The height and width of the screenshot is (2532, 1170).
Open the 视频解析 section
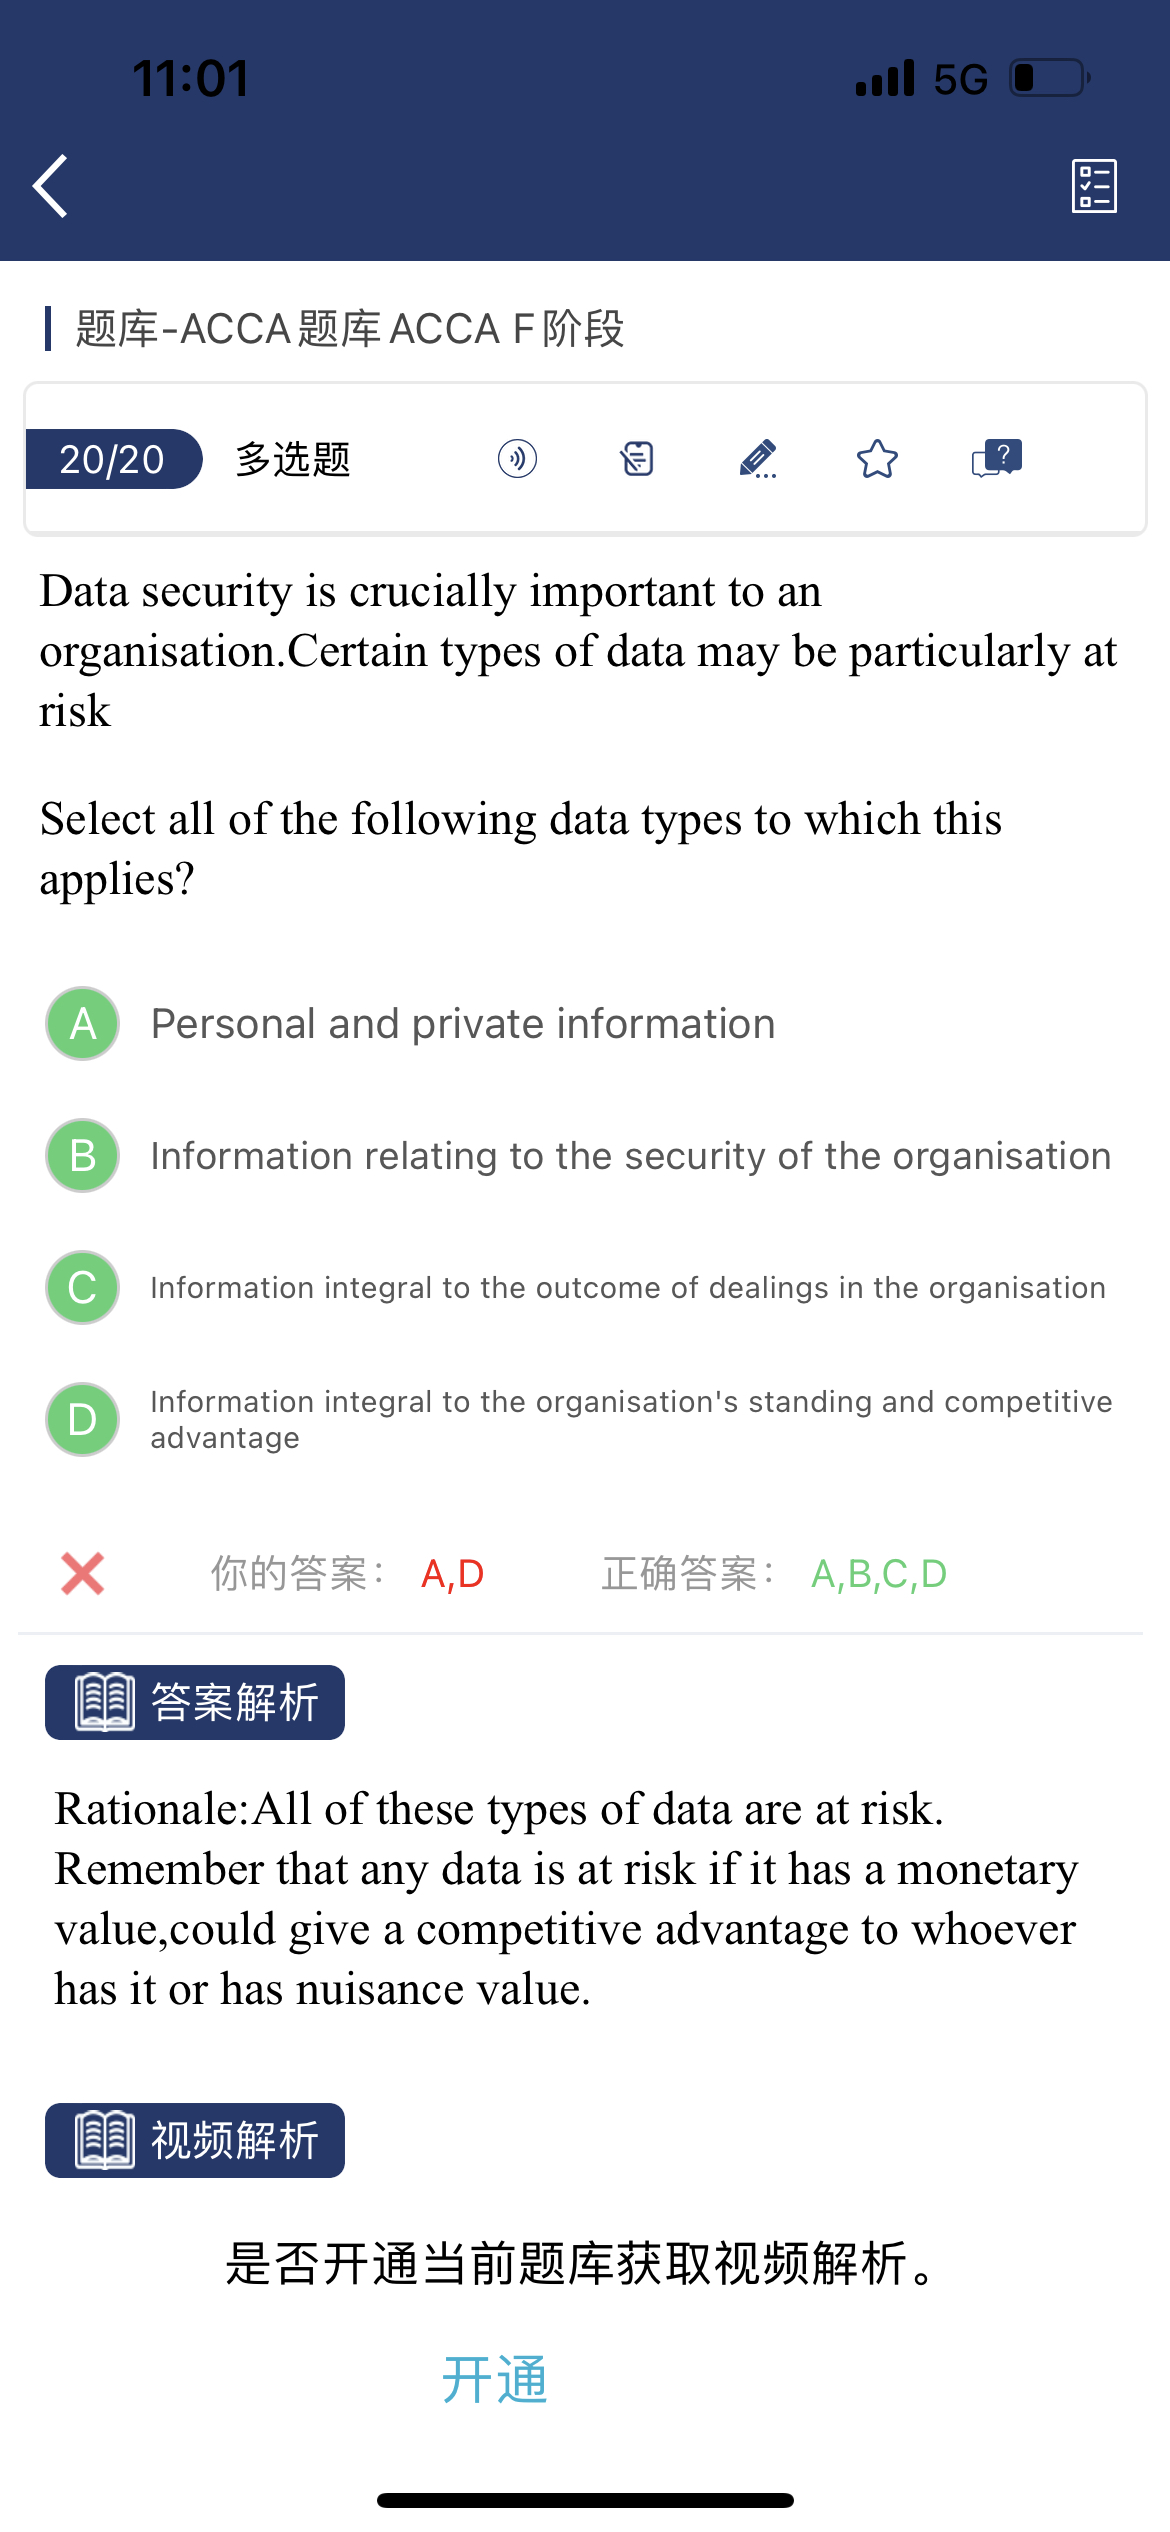tap(195, 2140)
